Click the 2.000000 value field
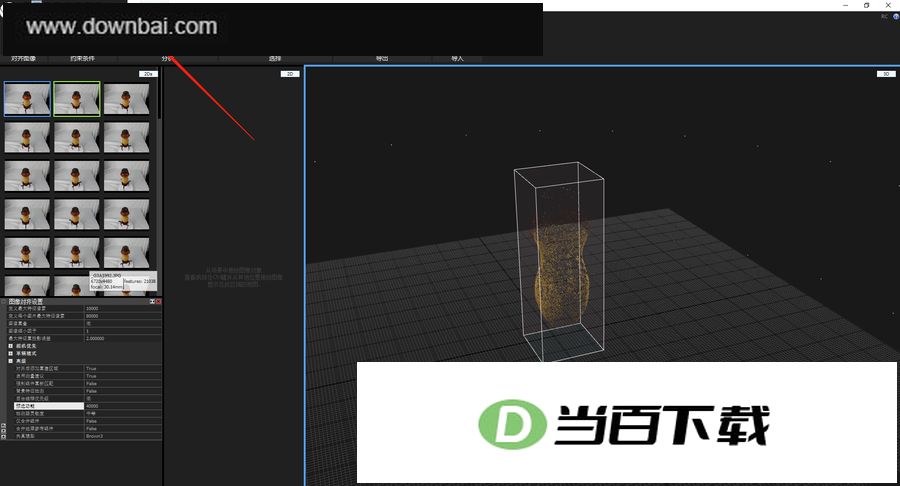The image size is (900, 486). tap(123, 339)
